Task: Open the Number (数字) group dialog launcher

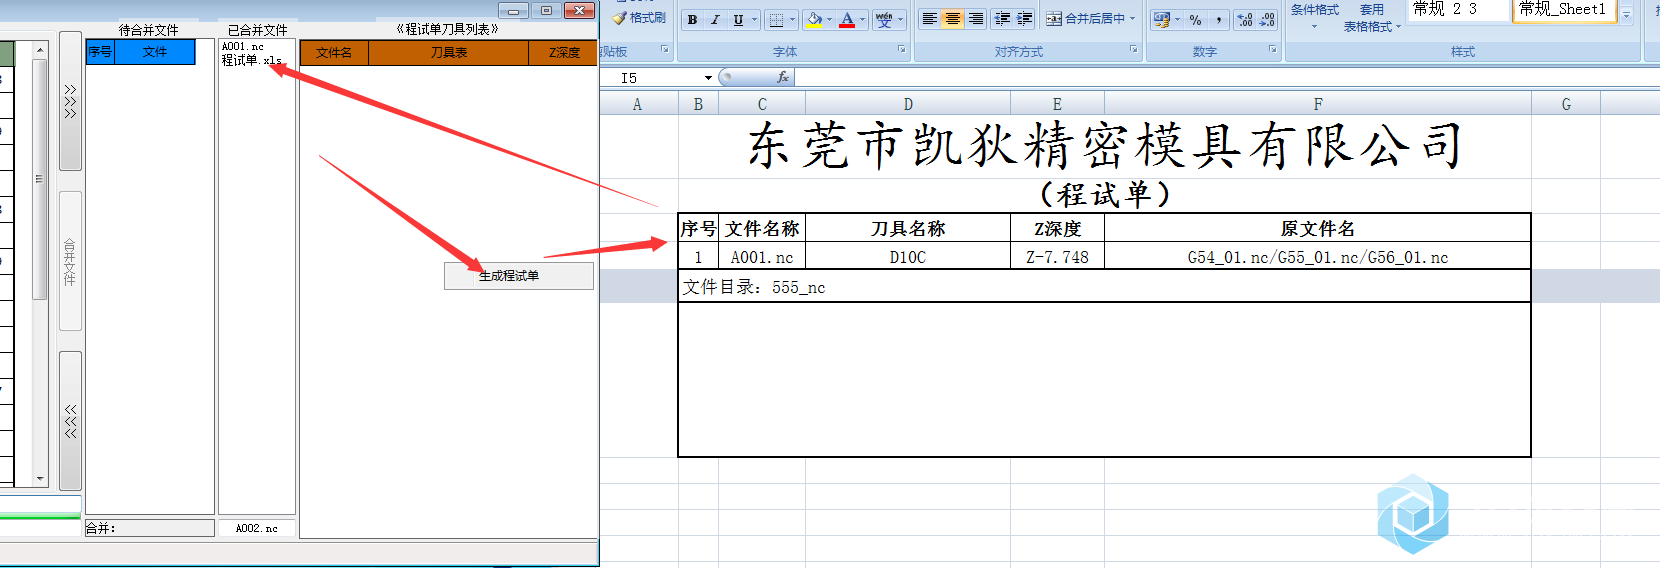Action: [x=1273, y=49]
